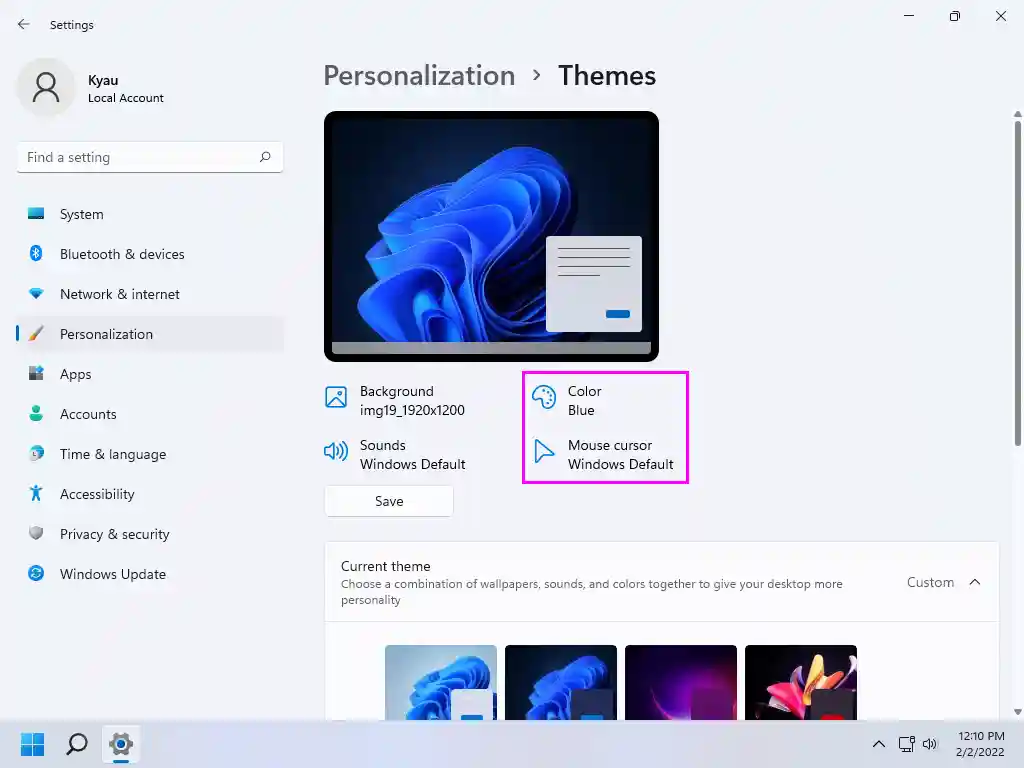
Task: Click the System monitor icon in the sidebar
Action: tap(36, 214)
